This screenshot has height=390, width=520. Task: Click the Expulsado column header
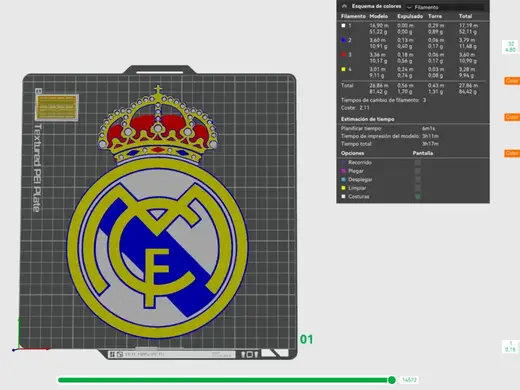tap(410, 16)
